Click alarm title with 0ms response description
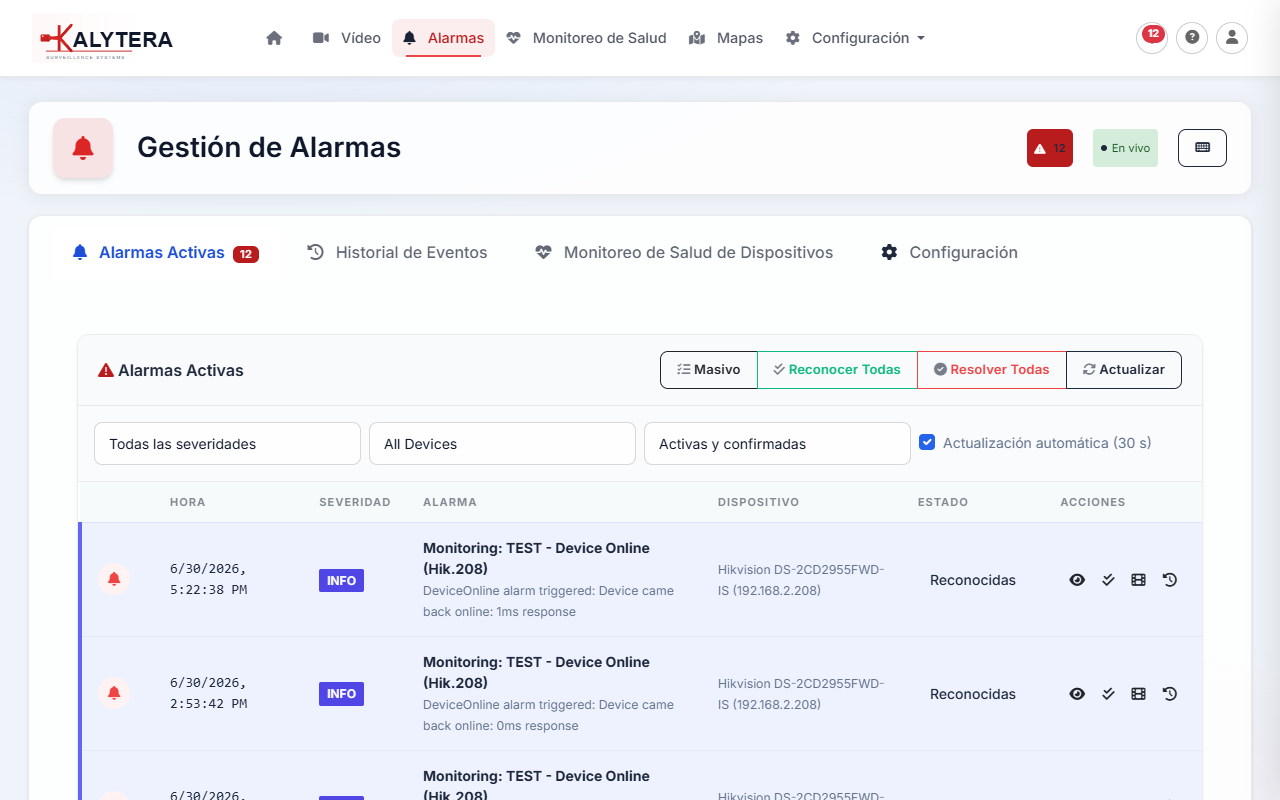This screenshot has height=800, width=1280. click(x=536, y=672)
